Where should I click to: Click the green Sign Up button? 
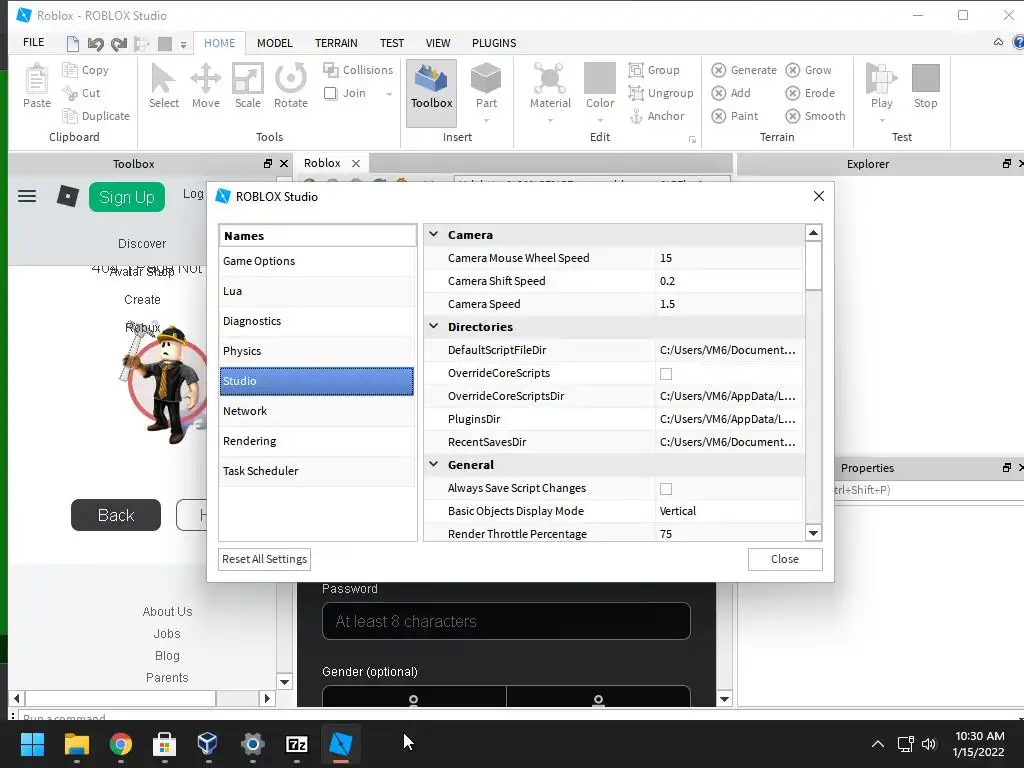(x=127, y=197)
